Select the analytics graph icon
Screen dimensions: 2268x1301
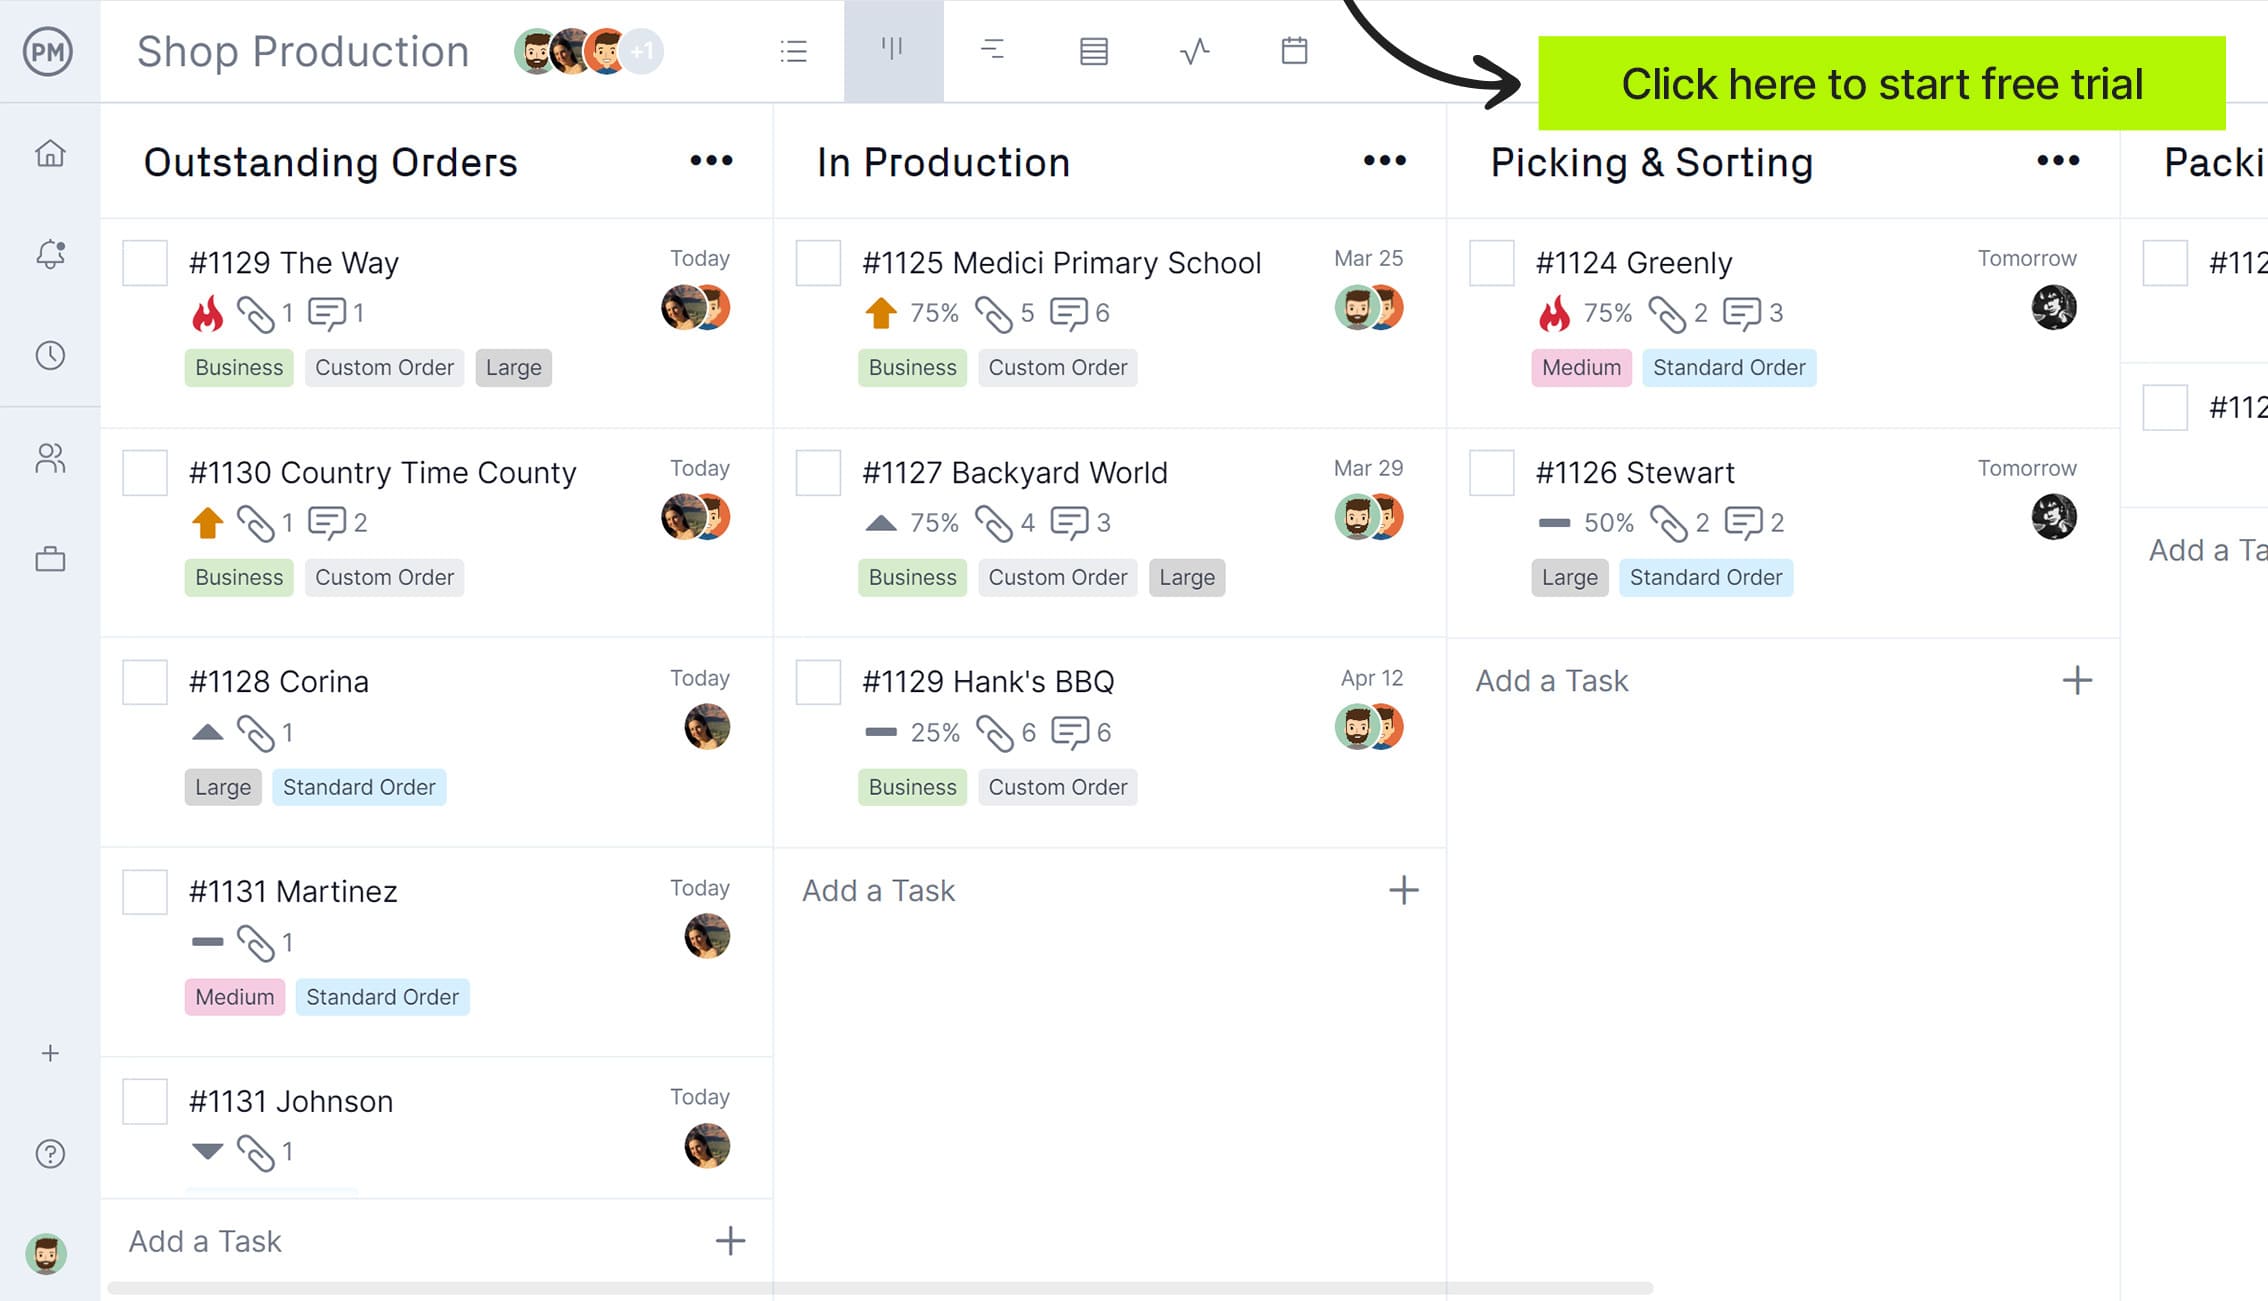[1195, 50]
